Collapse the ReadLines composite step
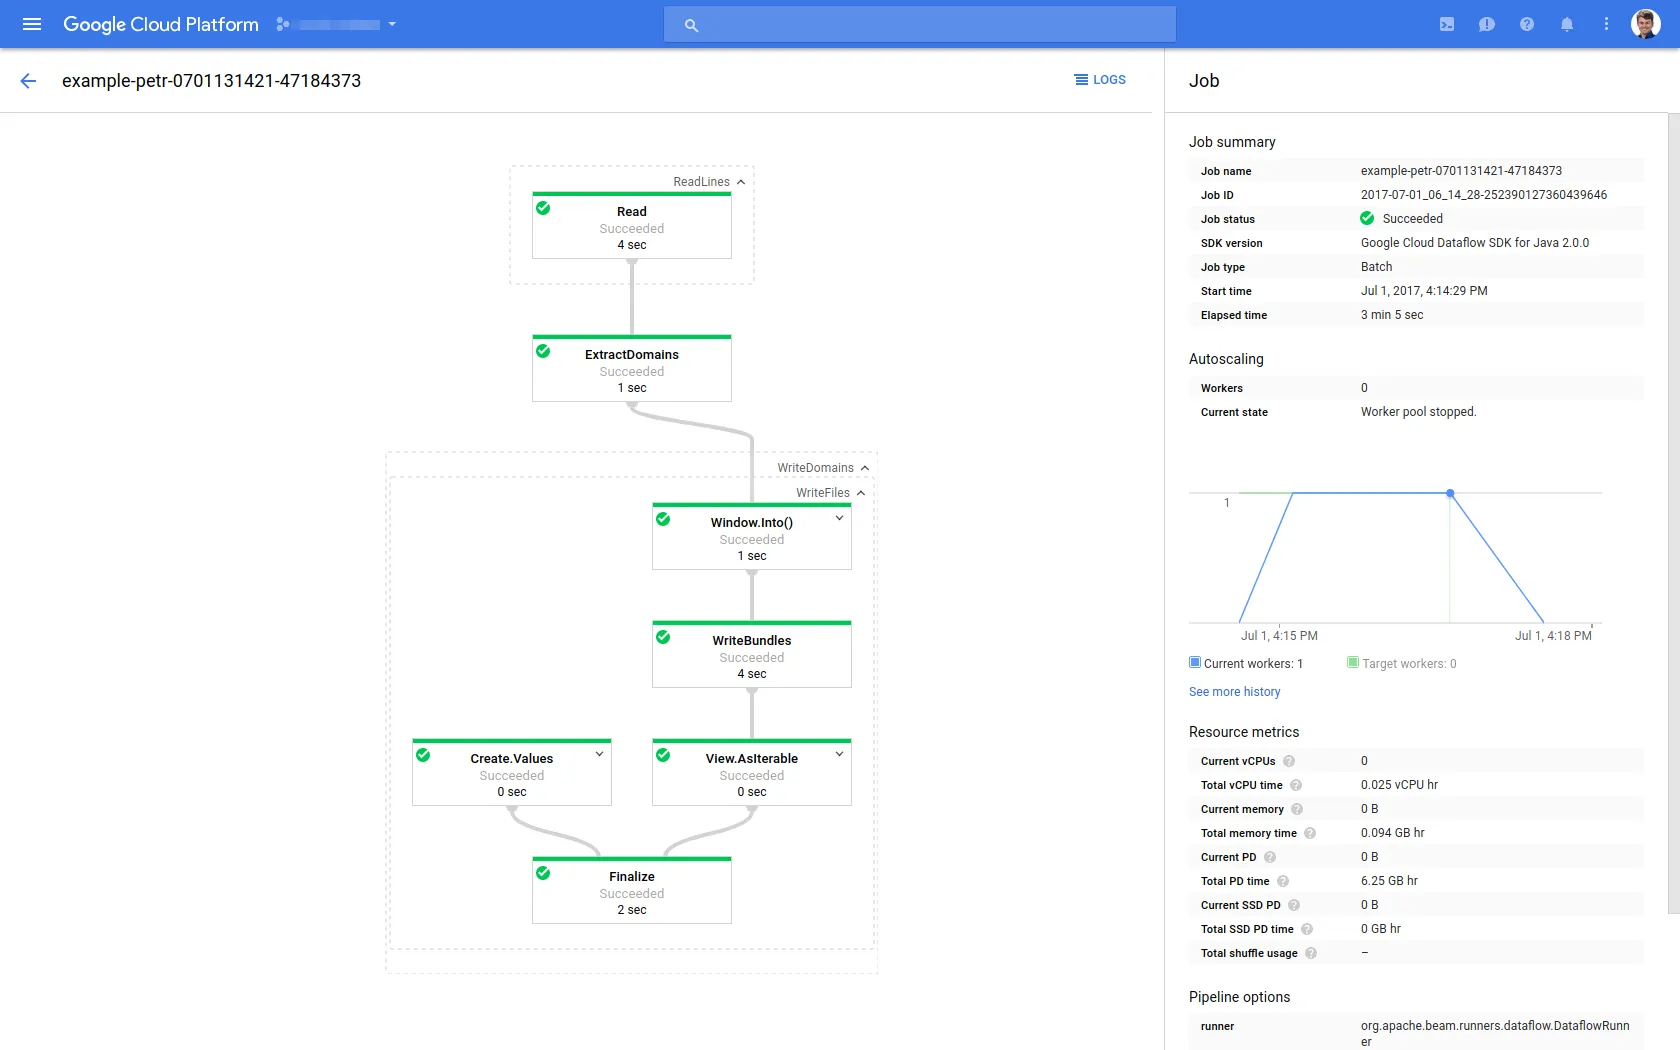1680x1050 pixels. (x=741, y=182)
